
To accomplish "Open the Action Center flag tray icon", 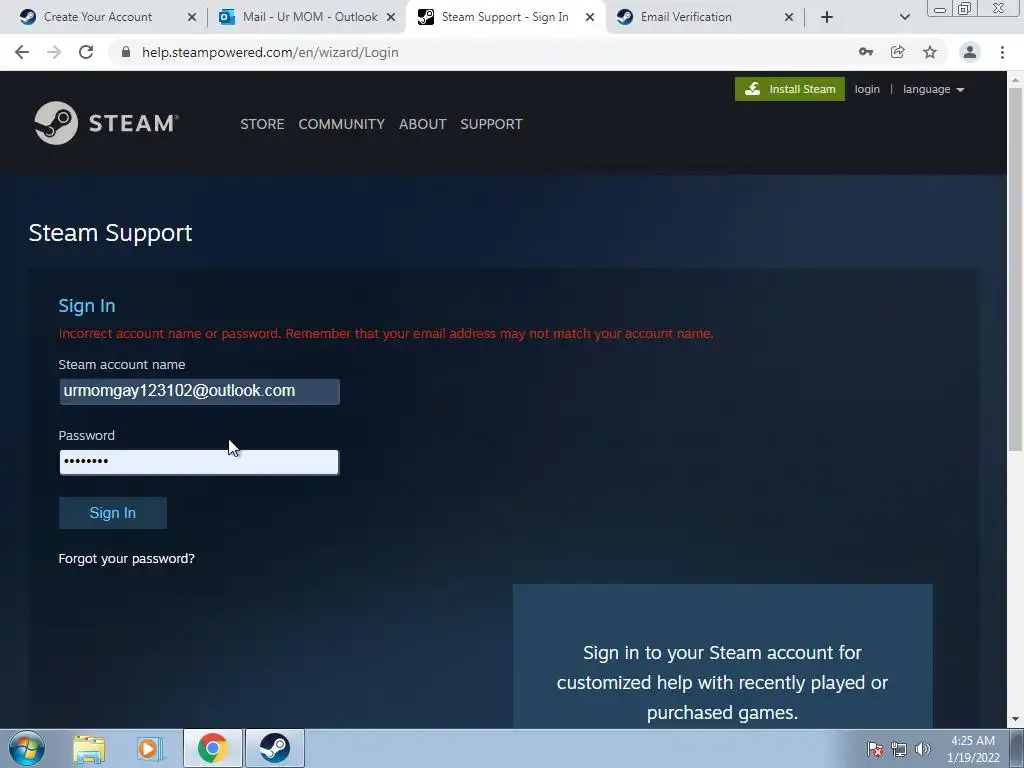I will pos(875,749).
